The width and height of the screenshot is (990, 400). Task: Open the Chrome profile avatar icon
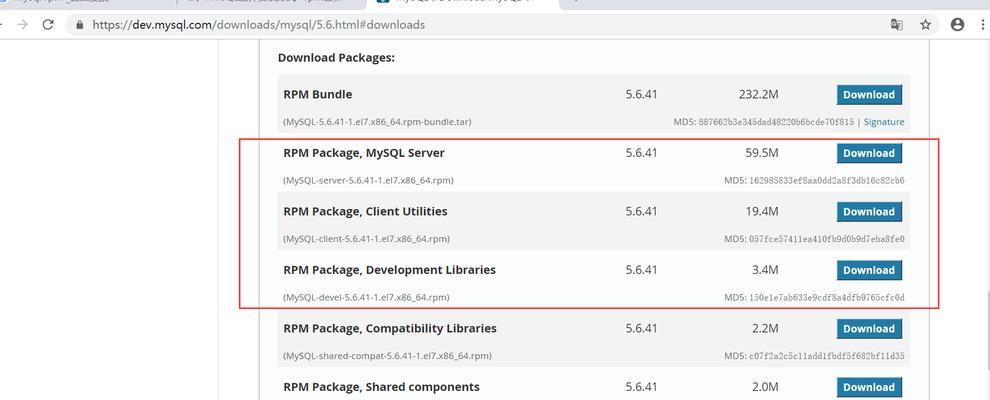coord(958,25)
